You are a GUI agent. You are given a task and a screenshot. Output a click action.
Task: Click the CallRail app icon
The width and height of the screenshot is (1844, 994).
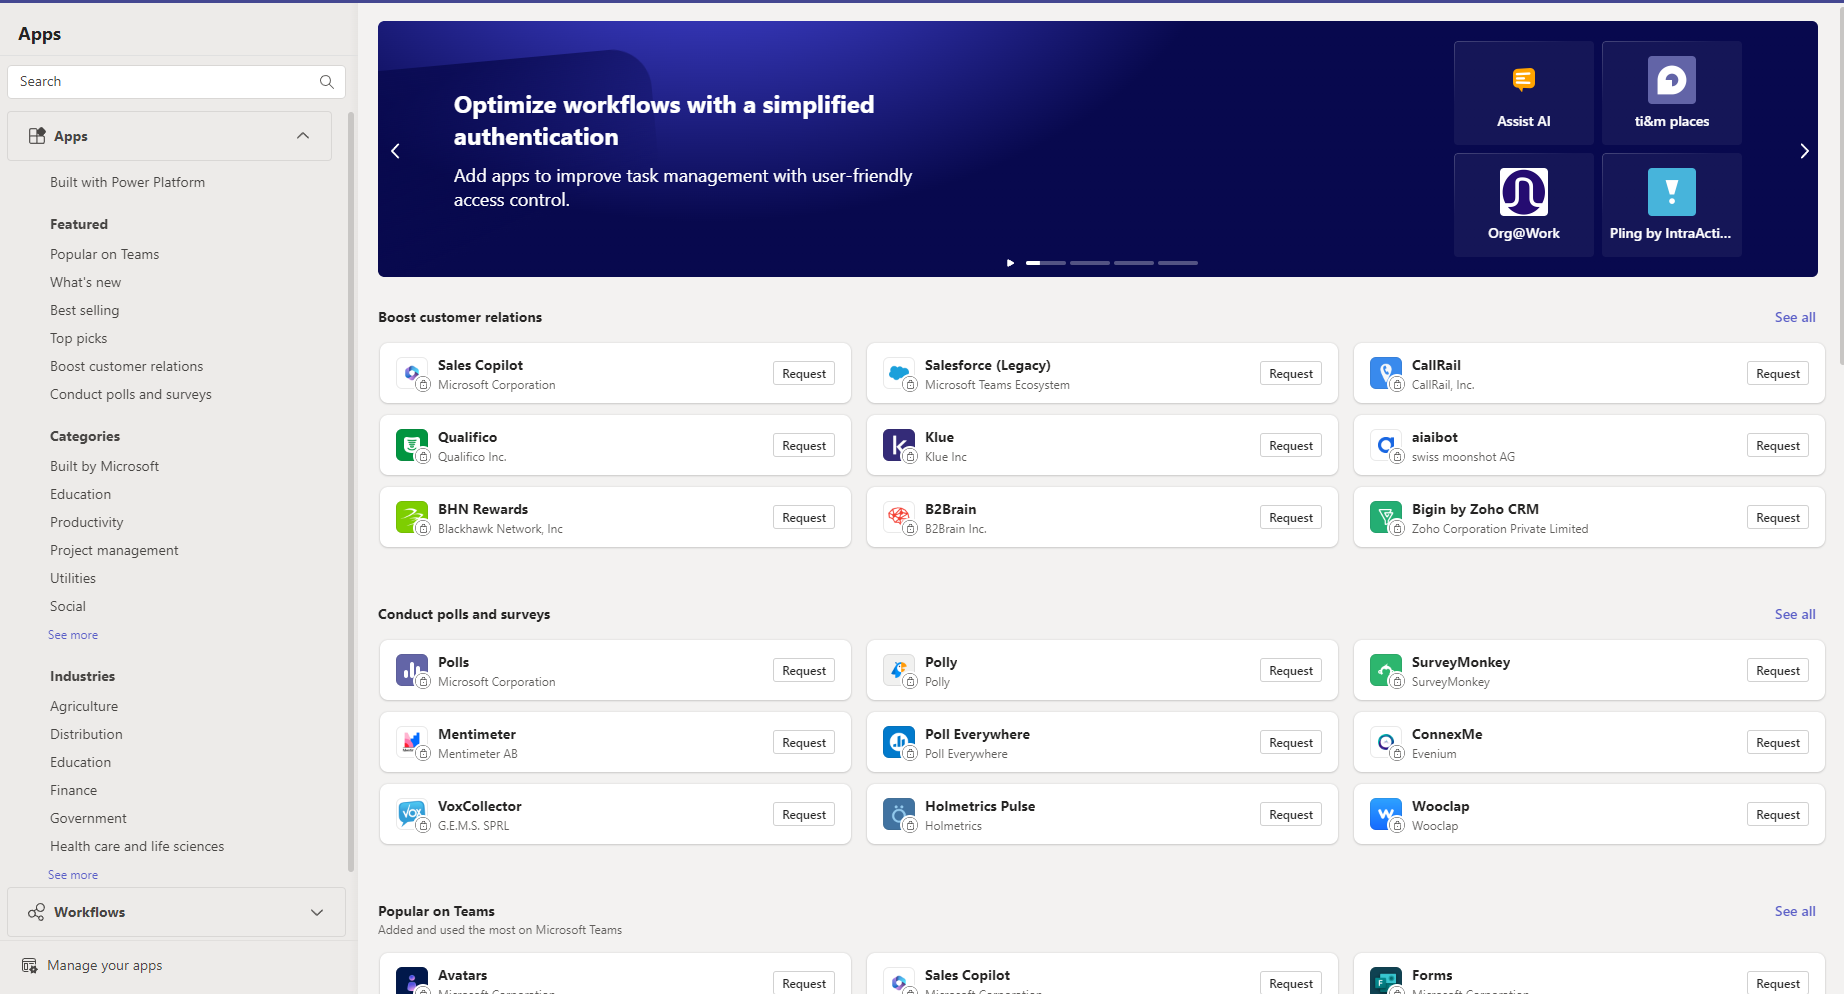coord(1386,373)
